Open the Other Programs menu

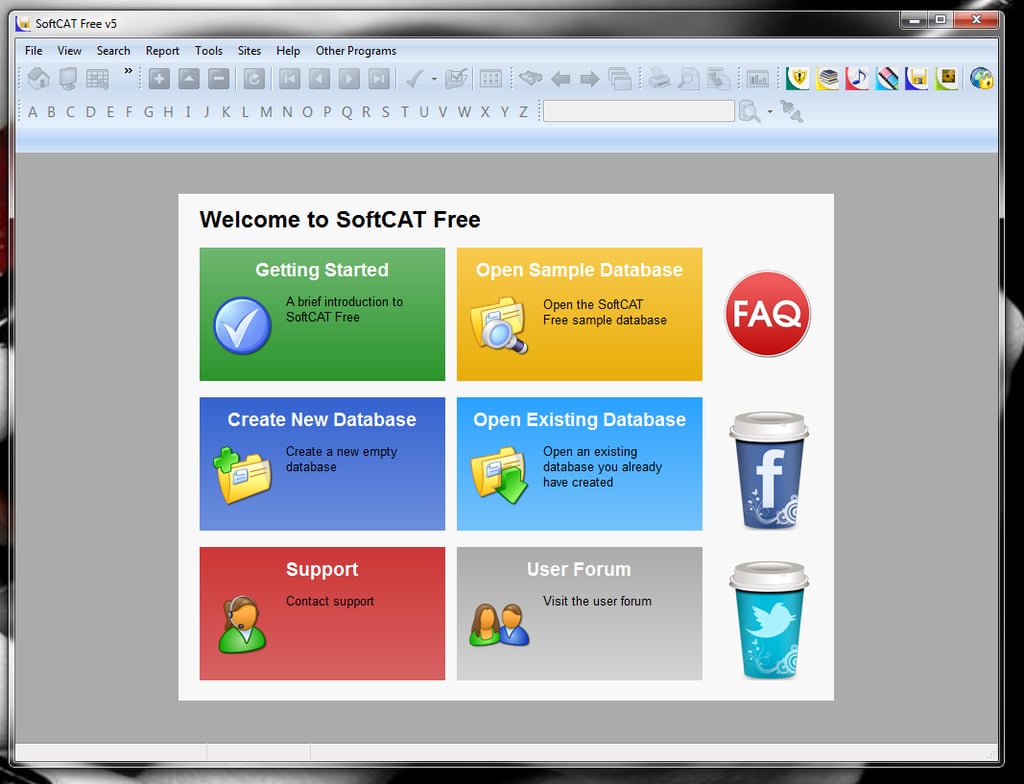pos(356,50)
